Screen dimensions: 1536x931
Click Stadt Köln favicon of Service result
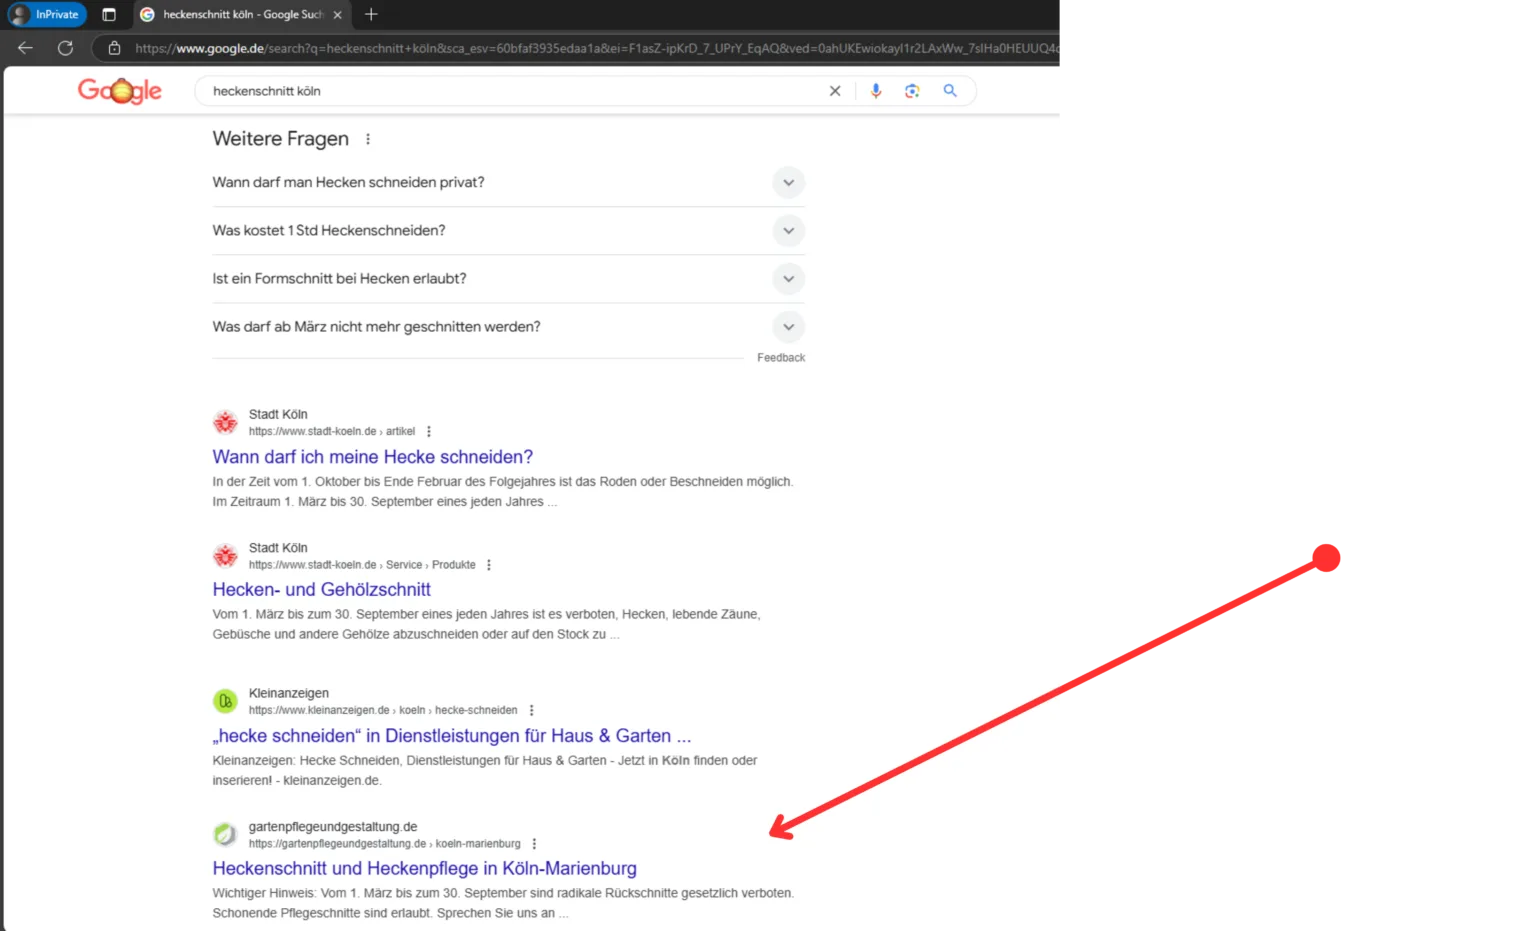click(x=226, y=555)
